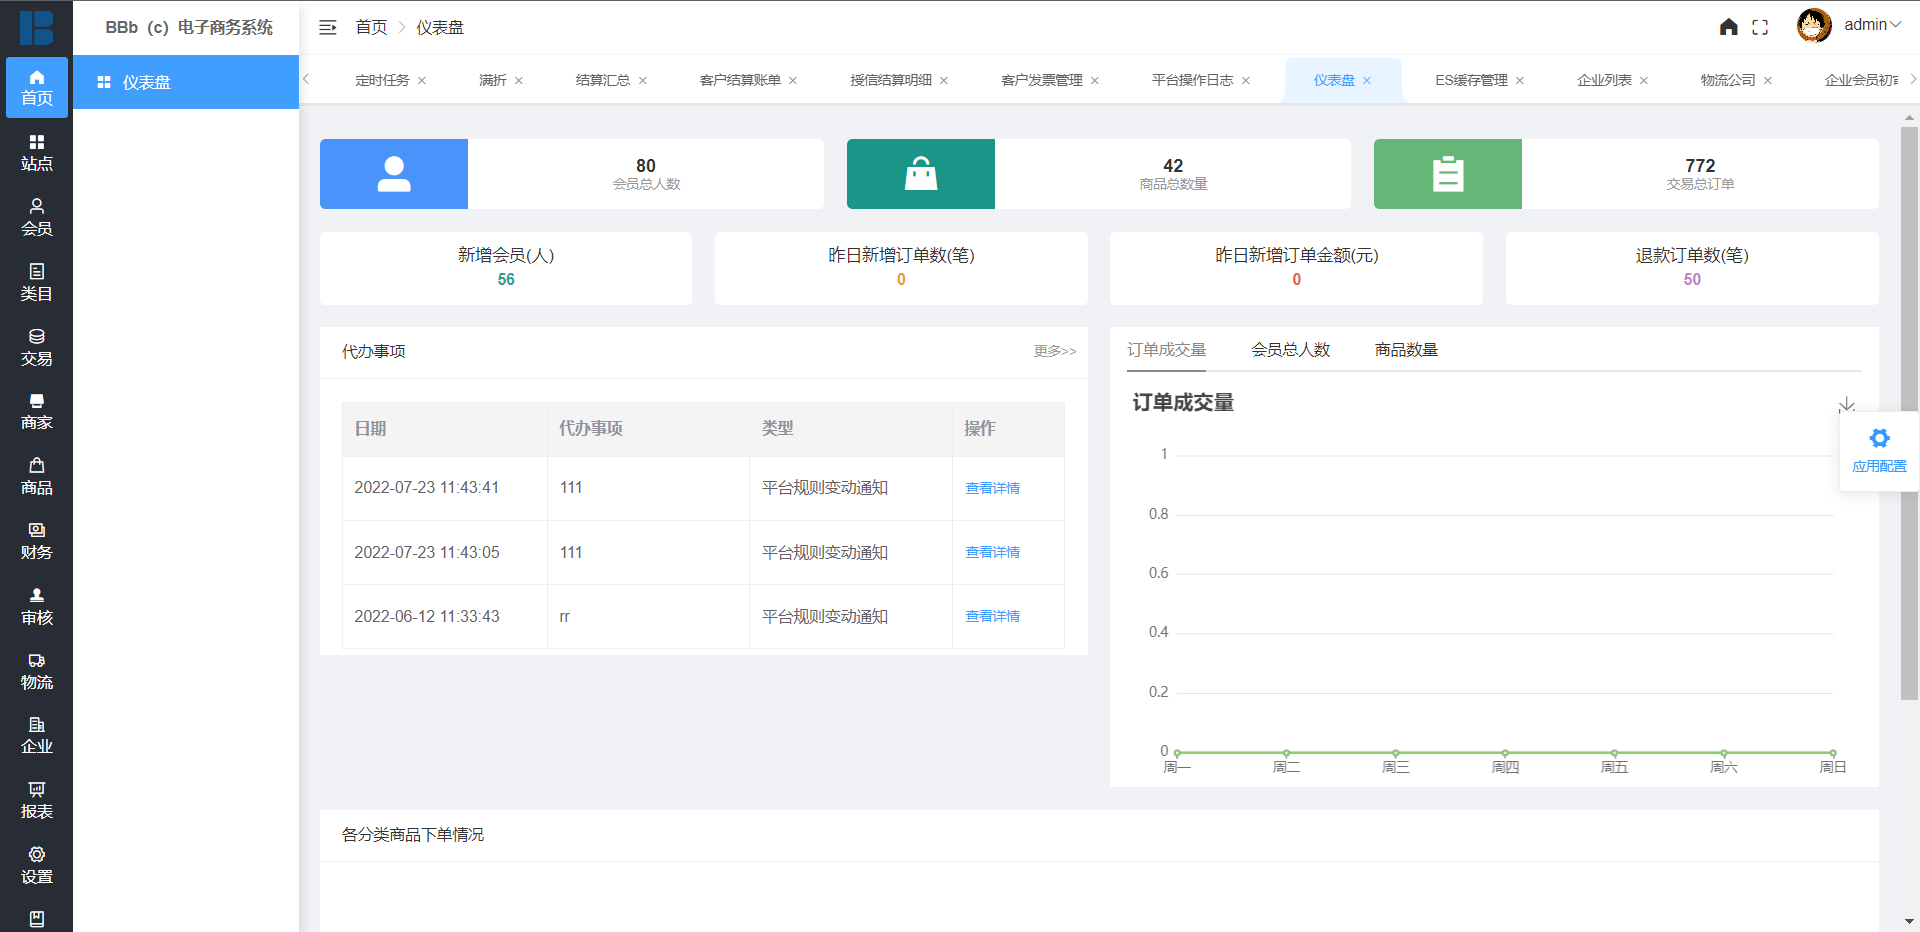Collapse the side menu with hamburger icon
Screen dimensions: 1920x932
(x=327, y=28)
